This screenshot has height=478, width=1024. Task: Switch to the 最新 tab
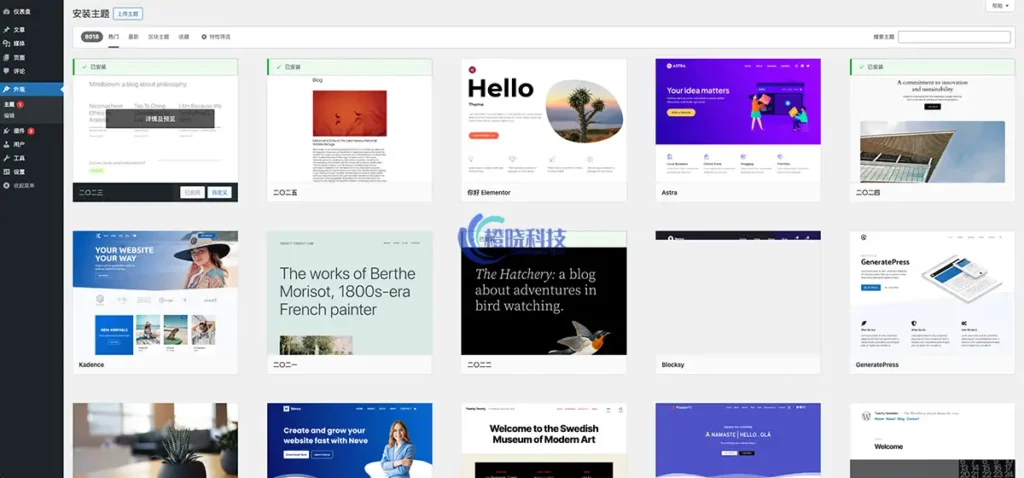[134, 37]
